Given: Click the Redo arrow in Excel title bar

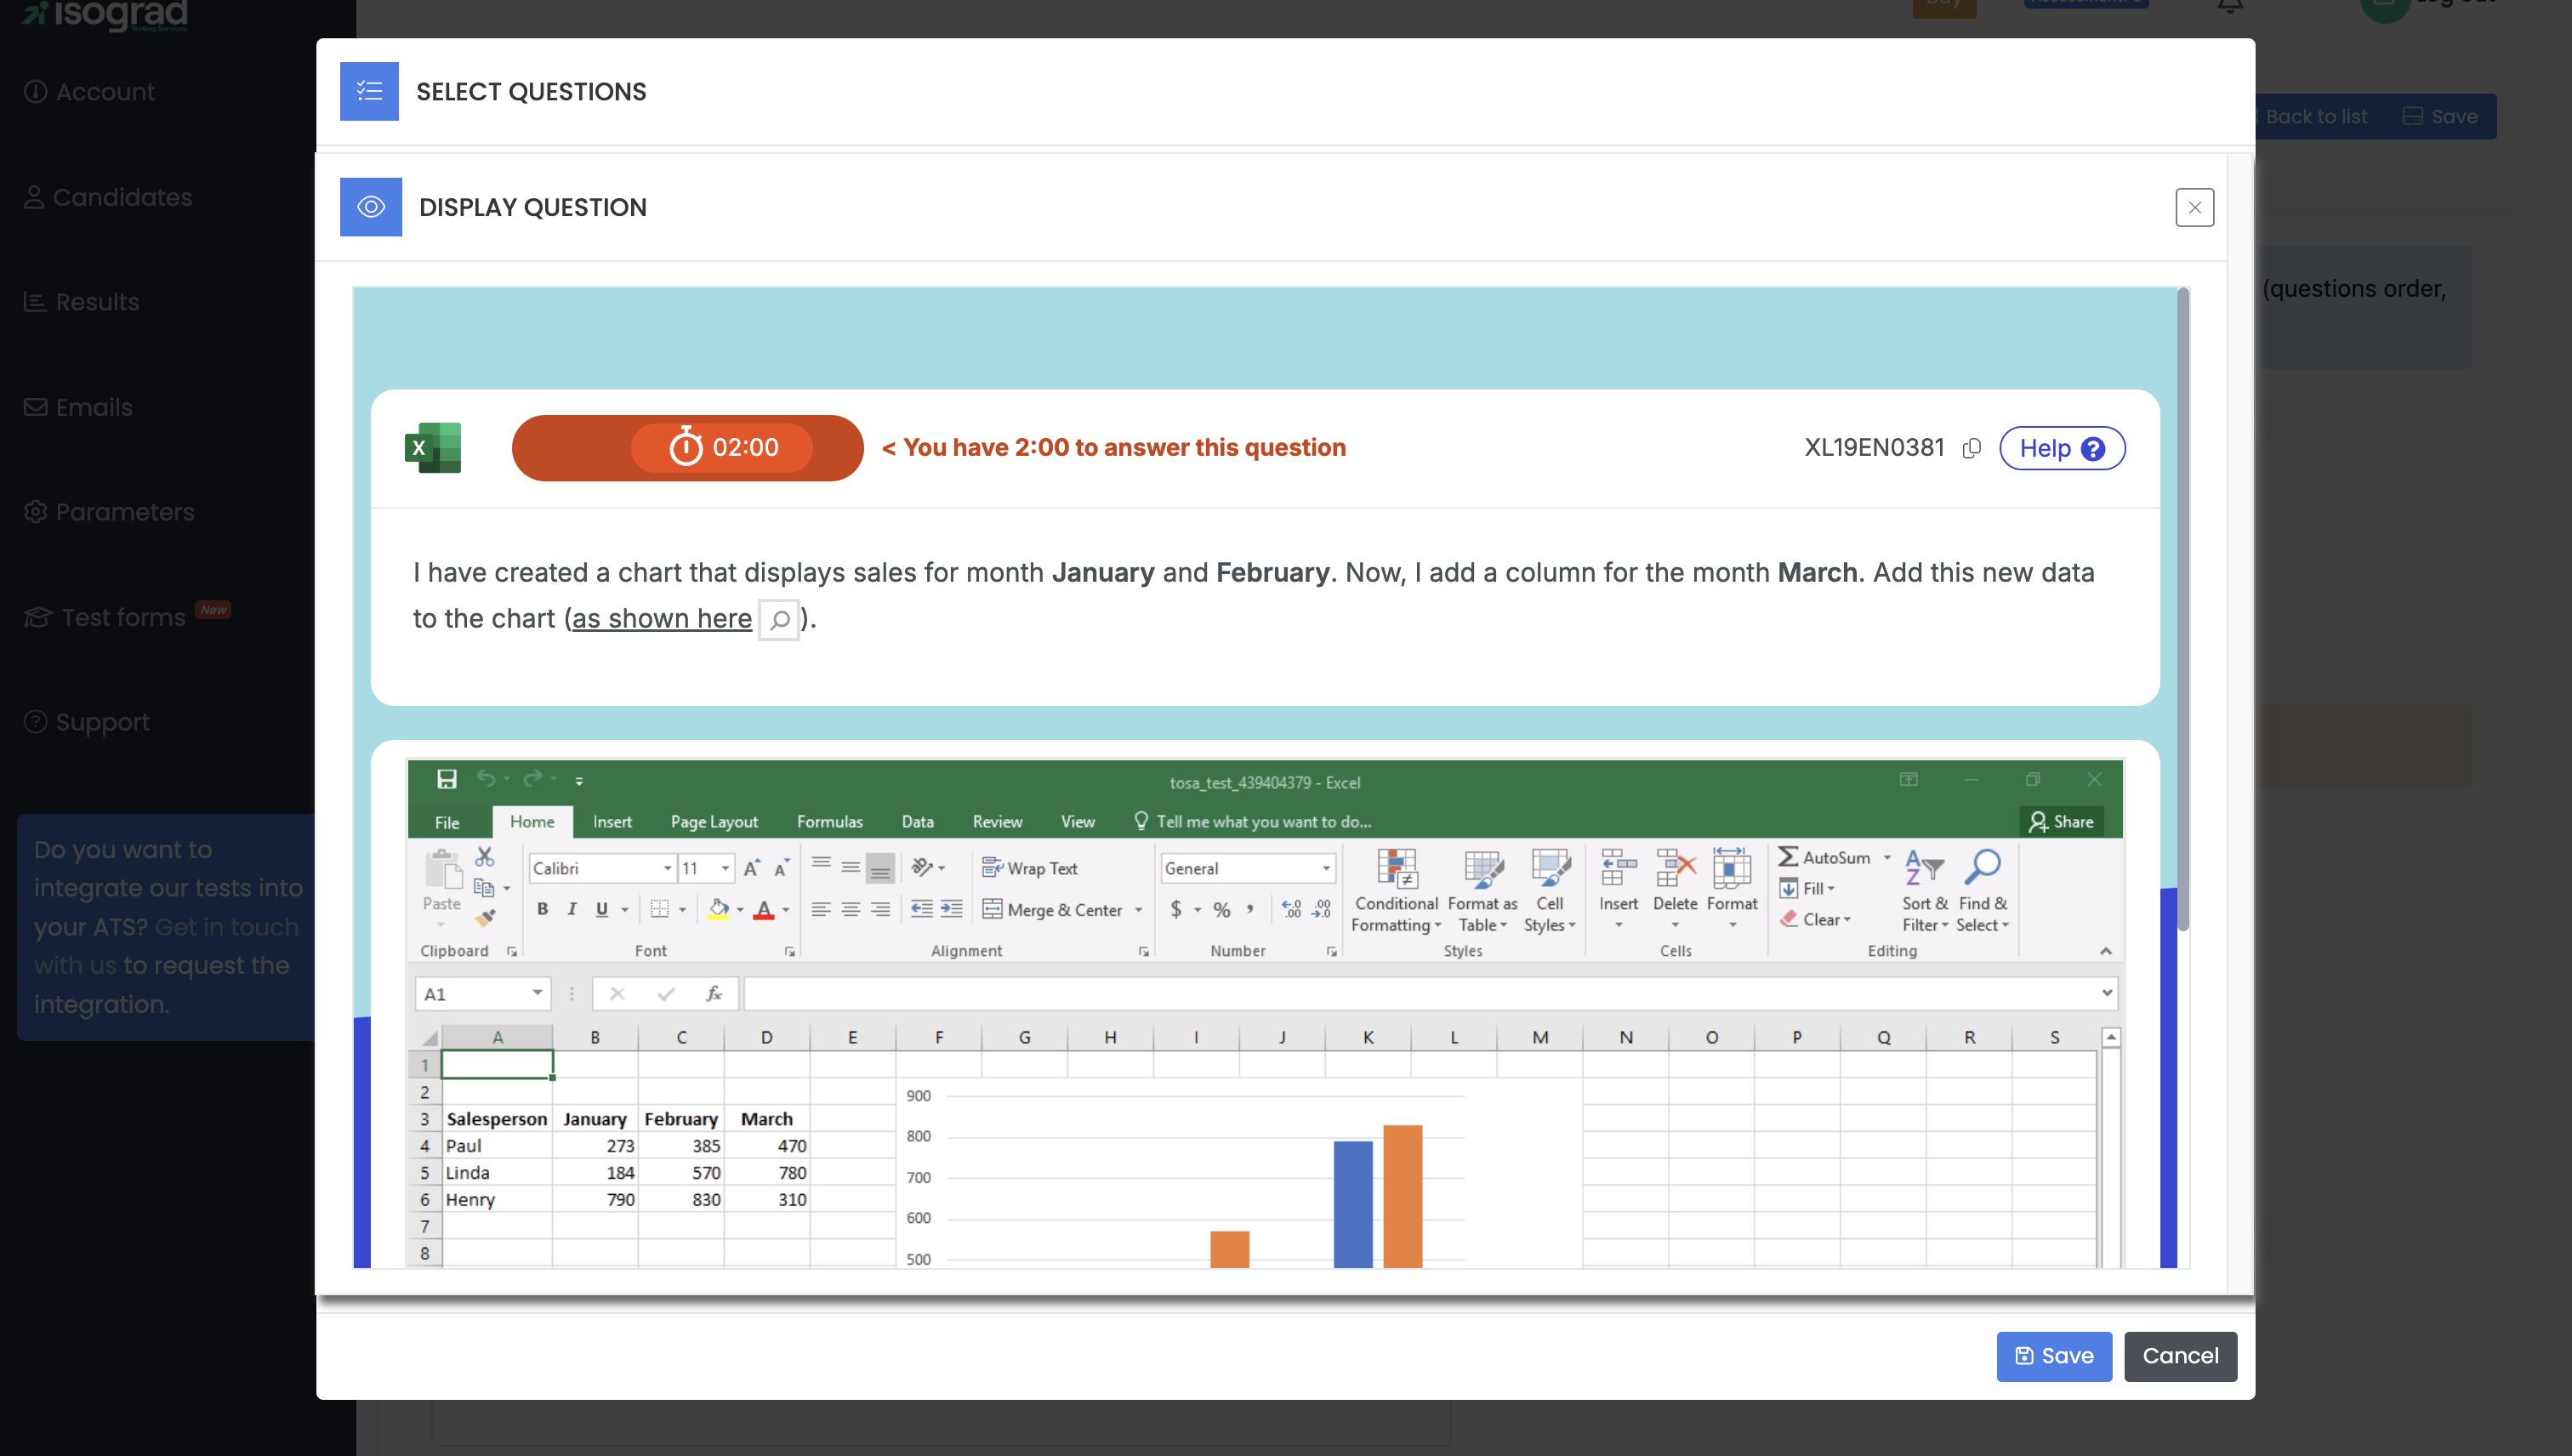Looking at the screenshot, I should pos(533,779).
